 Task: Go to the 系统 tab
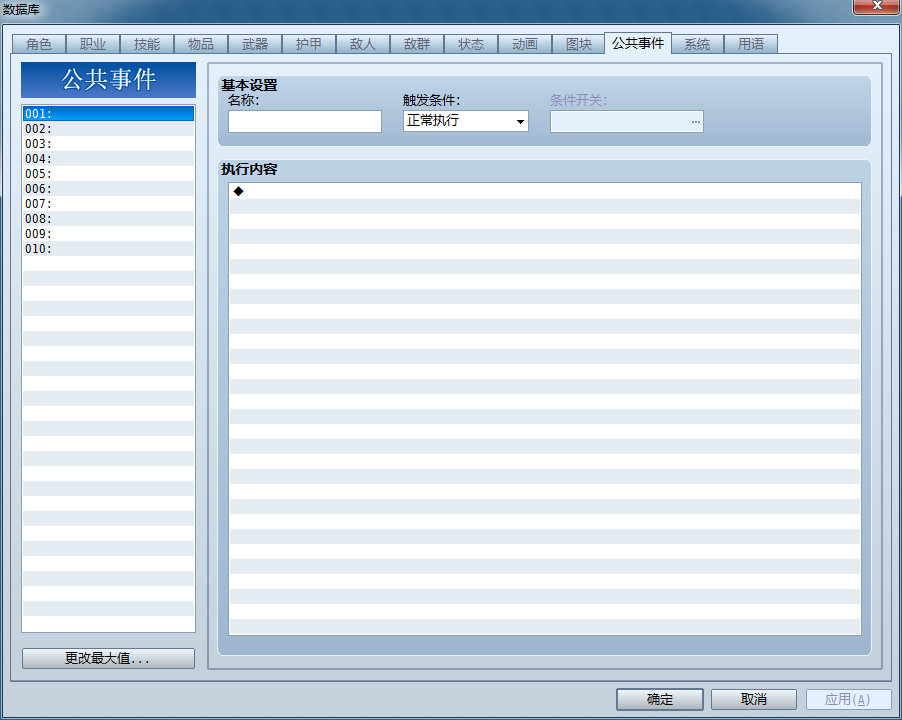tap(697, 44)
